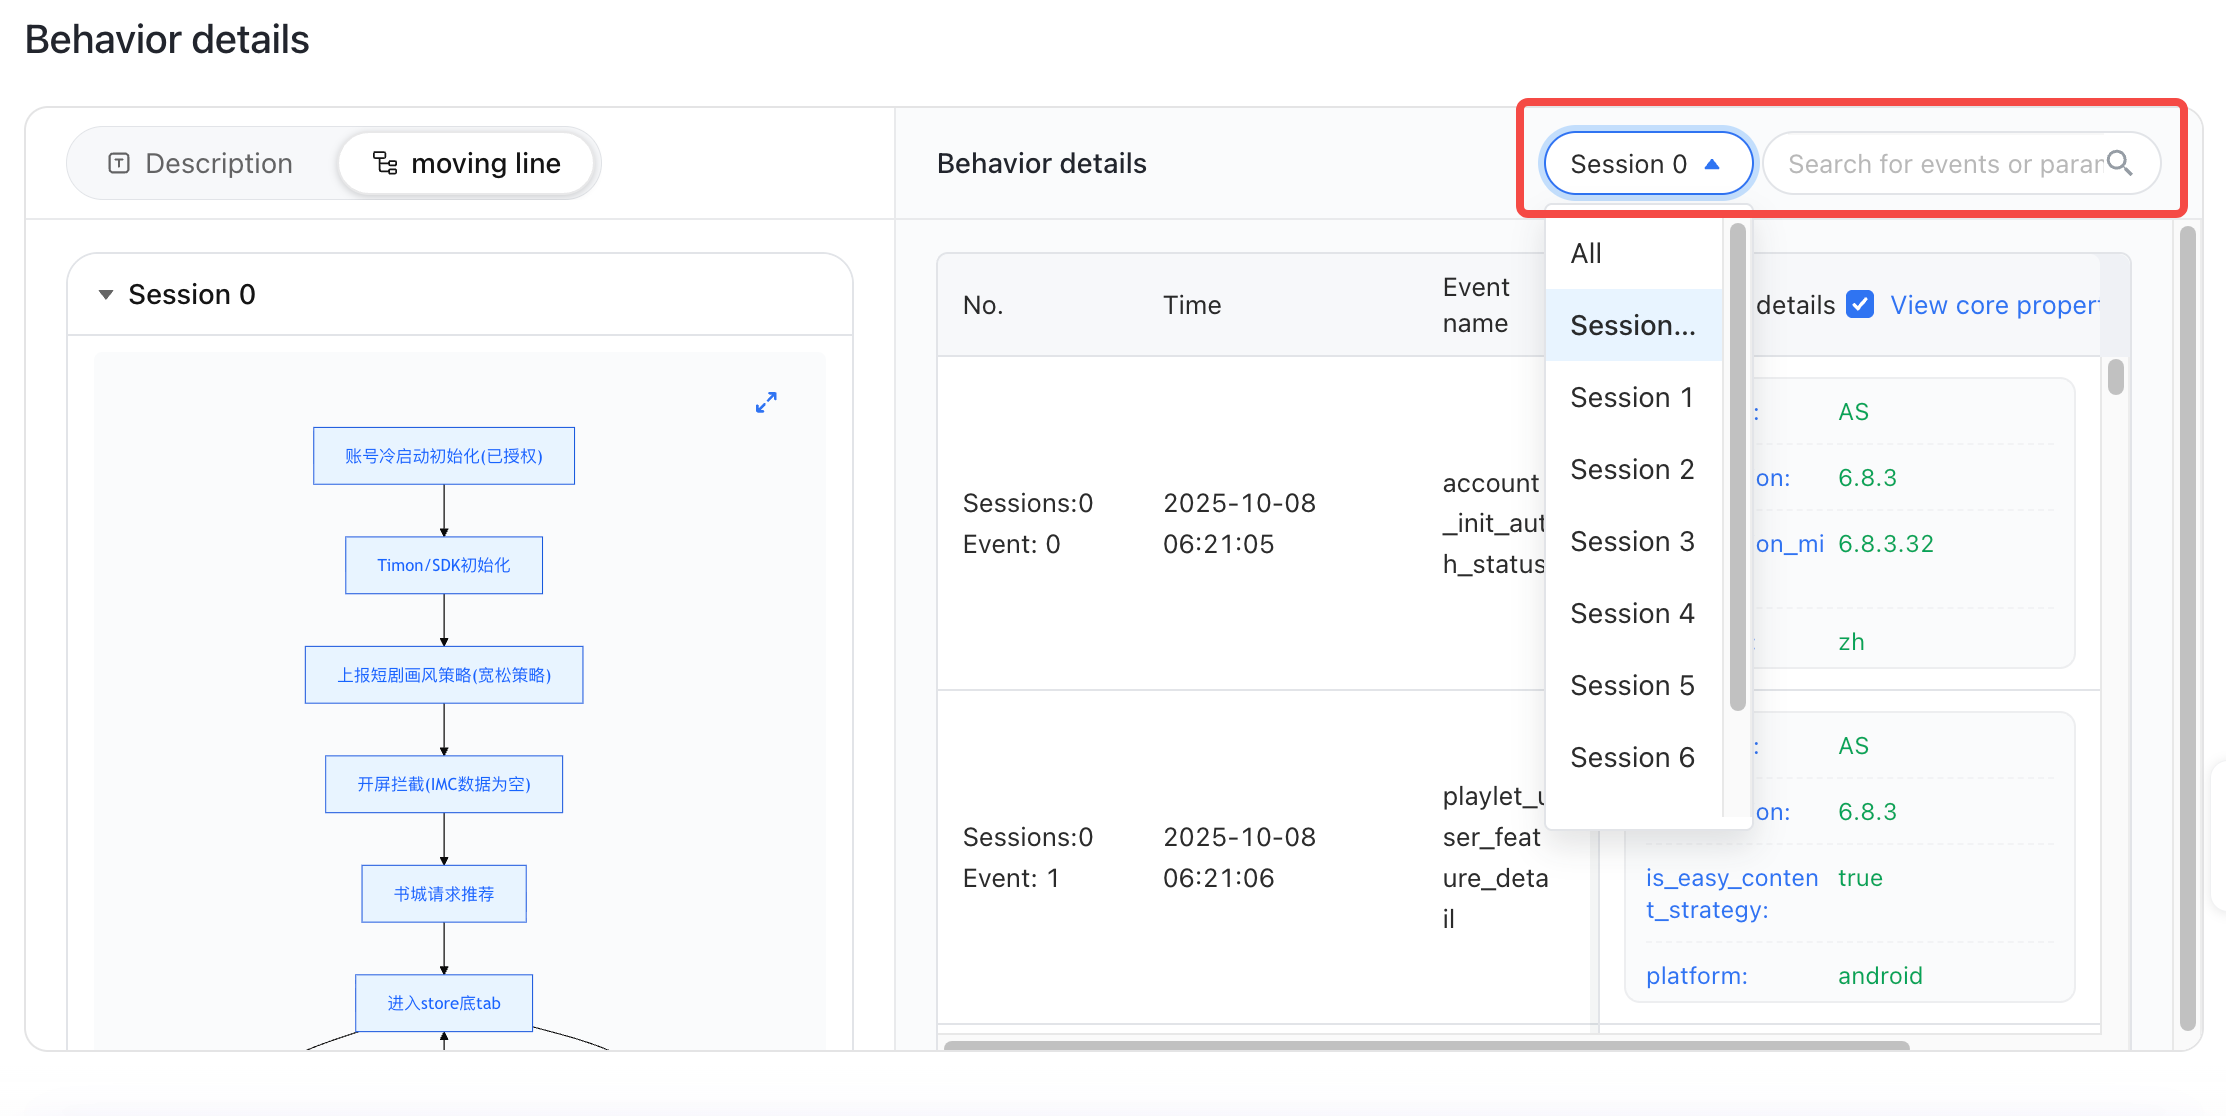This screenshot has width=2226, height=1116.
Task: Collapse the Session 0 panel triangle
Action: (105, 295)
